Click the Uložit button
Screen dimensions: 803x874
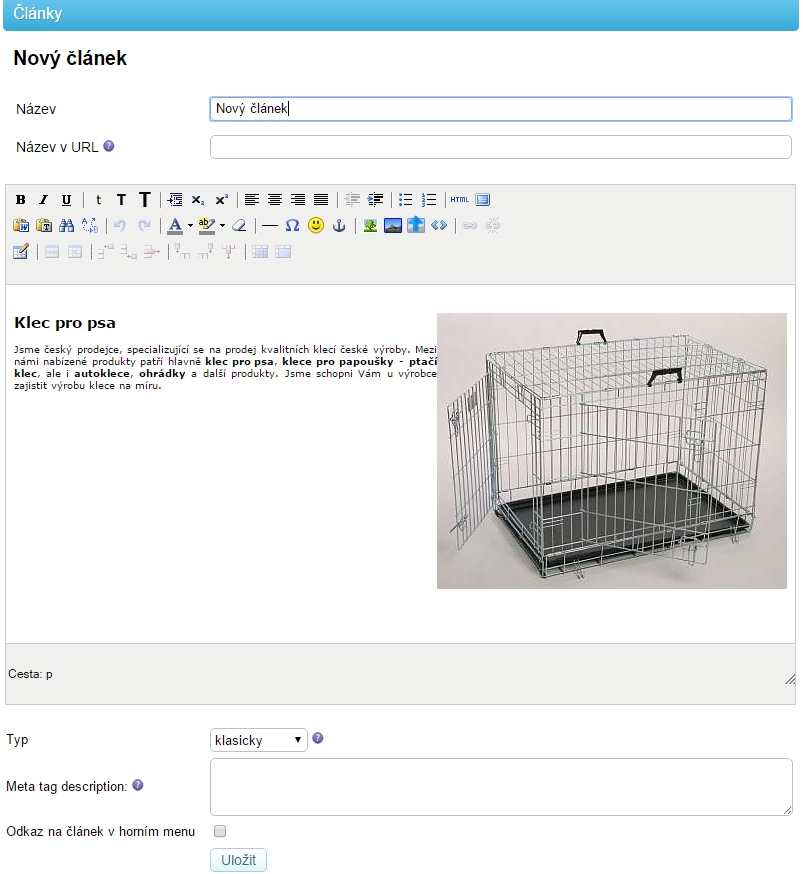tap(238, 860)
